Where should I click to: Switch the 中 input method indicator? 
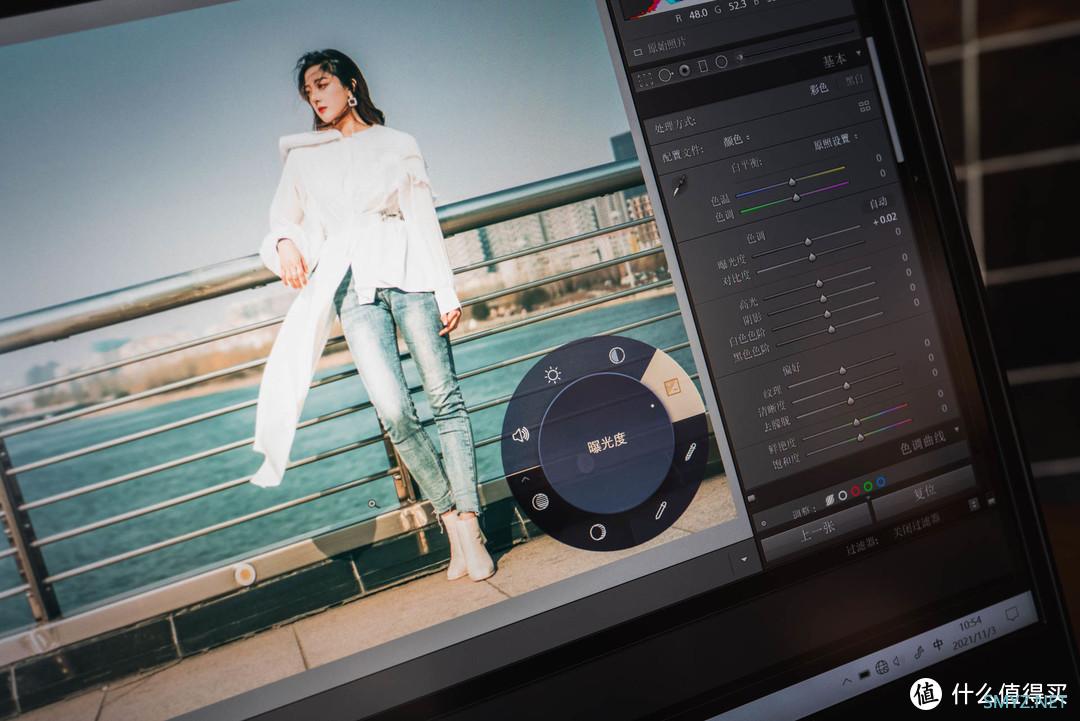click(937, 645)
